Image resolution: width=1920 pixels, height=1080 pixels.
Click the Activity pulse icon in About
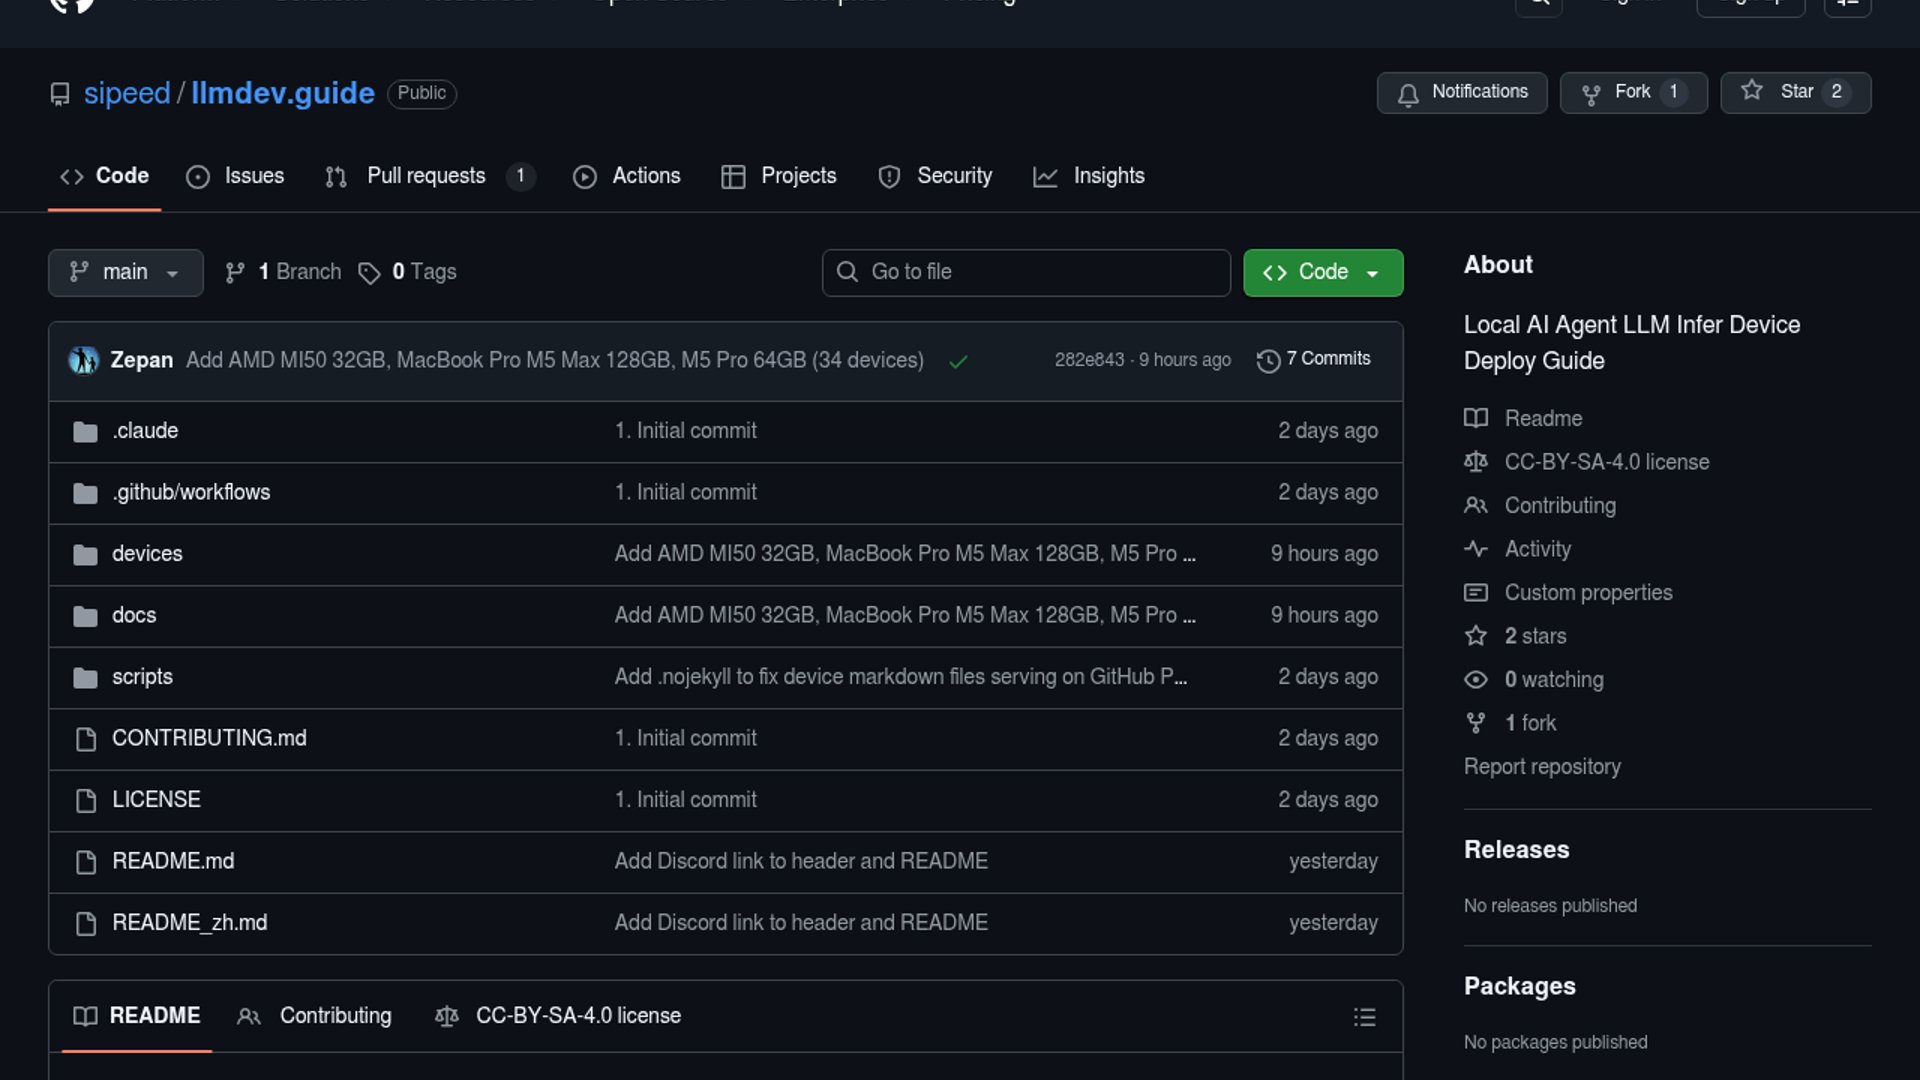coord(1476,549)
